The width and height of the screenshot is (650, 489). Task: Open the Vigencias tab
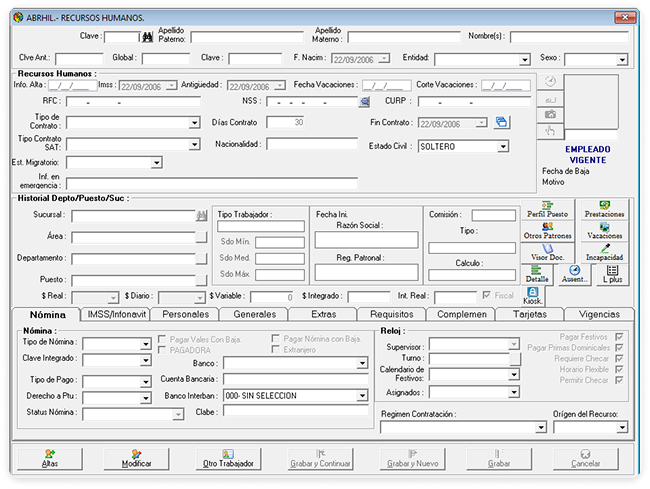pyautogui.click(x=599, y=314)
